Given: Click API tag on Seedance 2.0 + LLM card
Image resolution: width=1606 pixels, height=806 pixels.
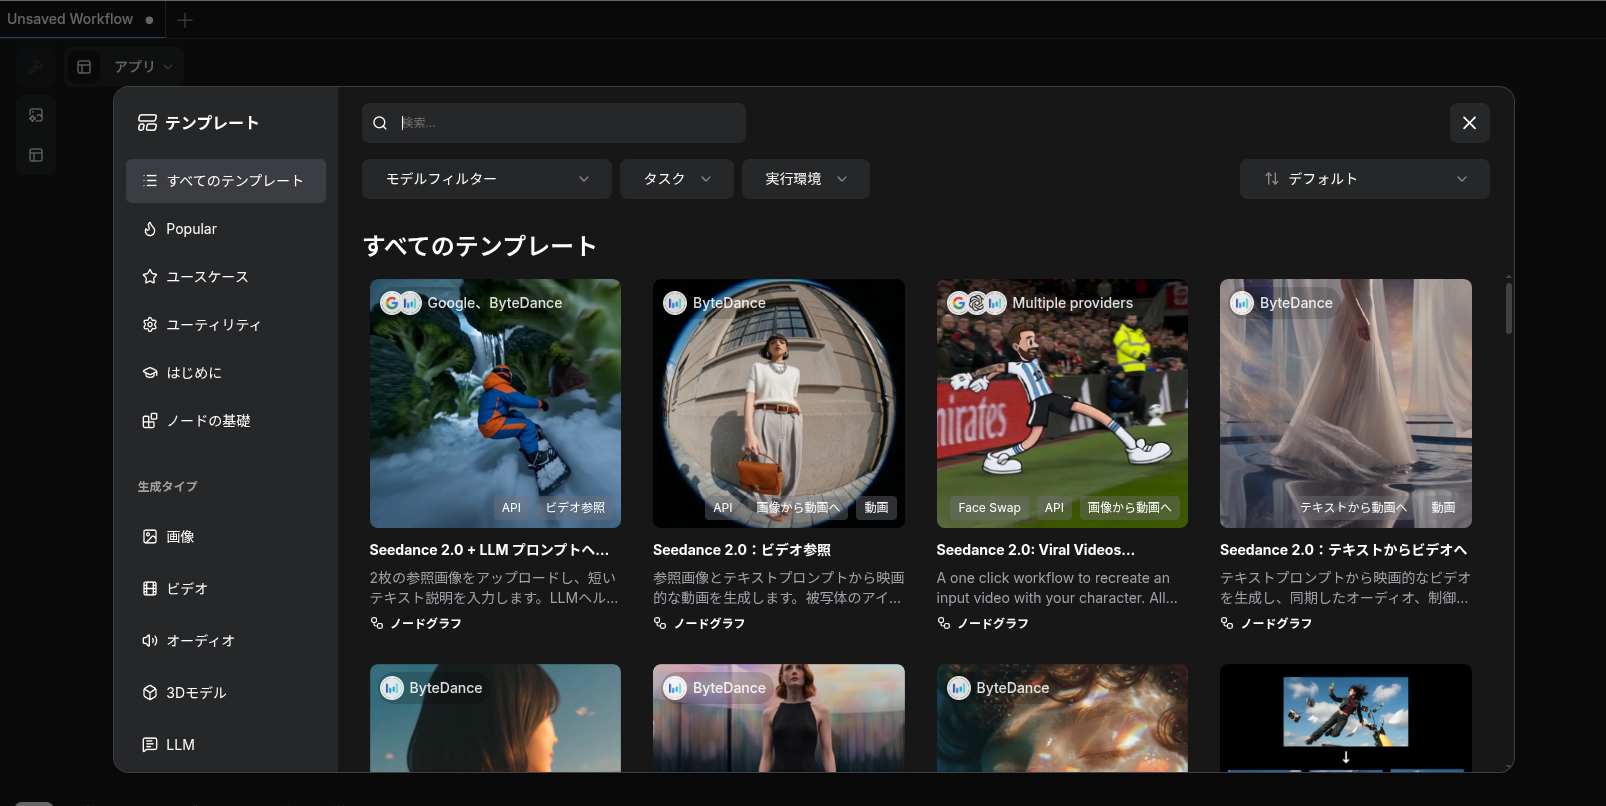Looking at the screenshot, I should coord(511,508).
